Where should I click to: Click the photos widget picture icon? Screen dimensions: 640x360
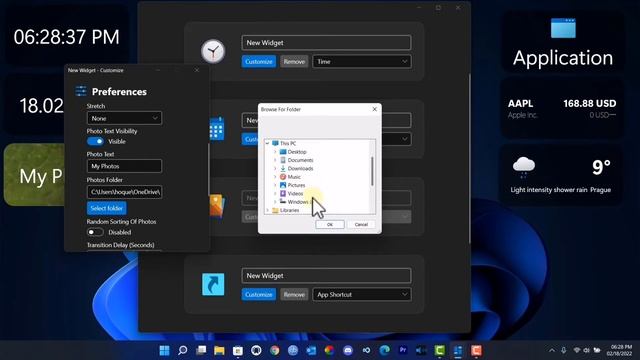click(x=217, y=206)
